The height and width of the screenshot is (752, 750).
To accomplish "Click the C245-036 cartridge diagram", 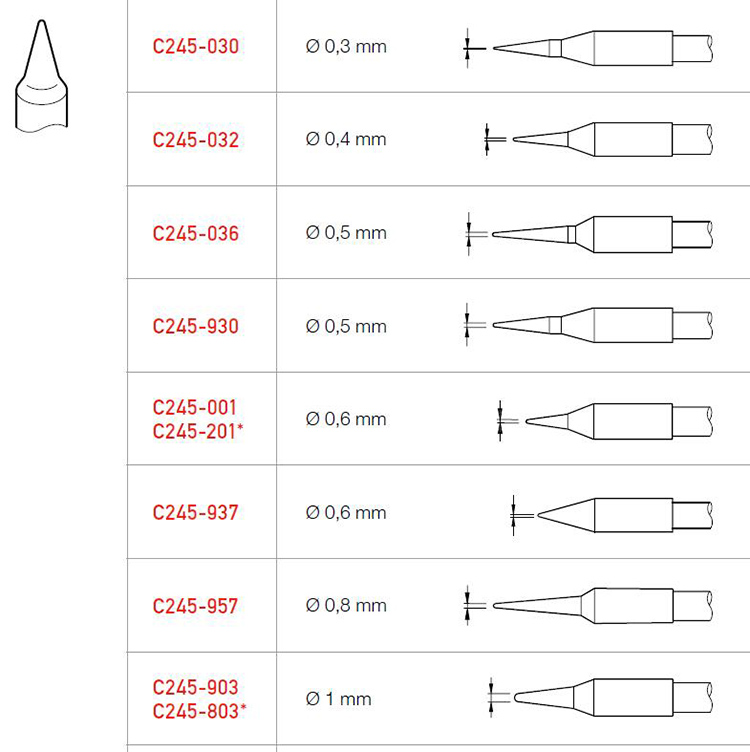I will [x=588, y=234].
